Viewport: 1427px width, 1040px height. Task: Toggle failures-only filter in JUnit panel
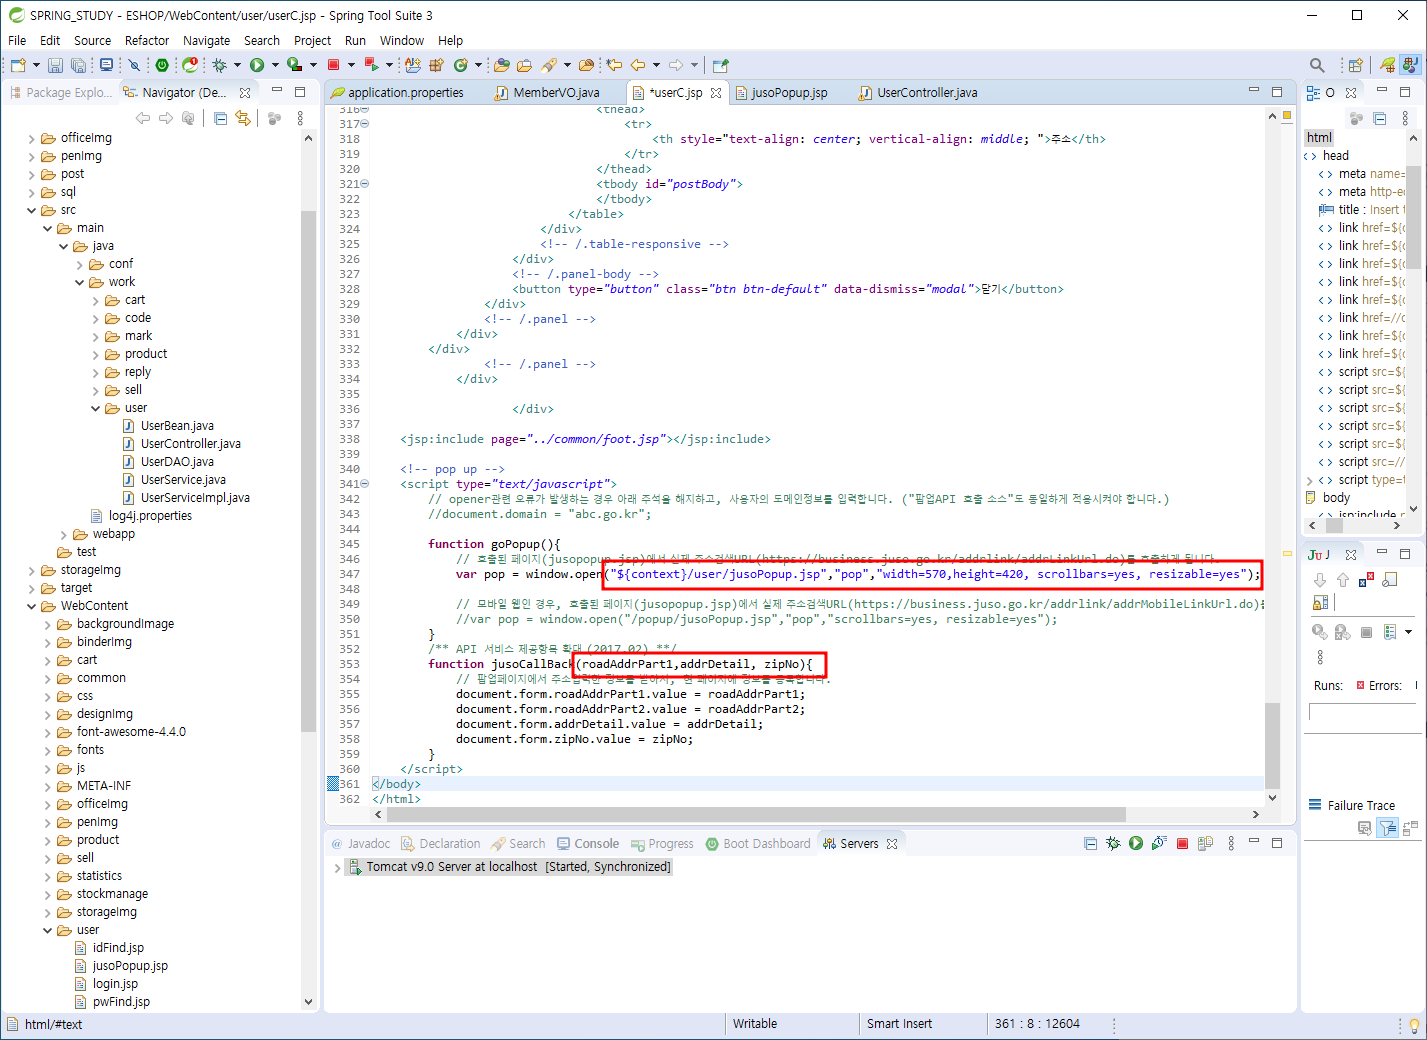point(1388,828)
